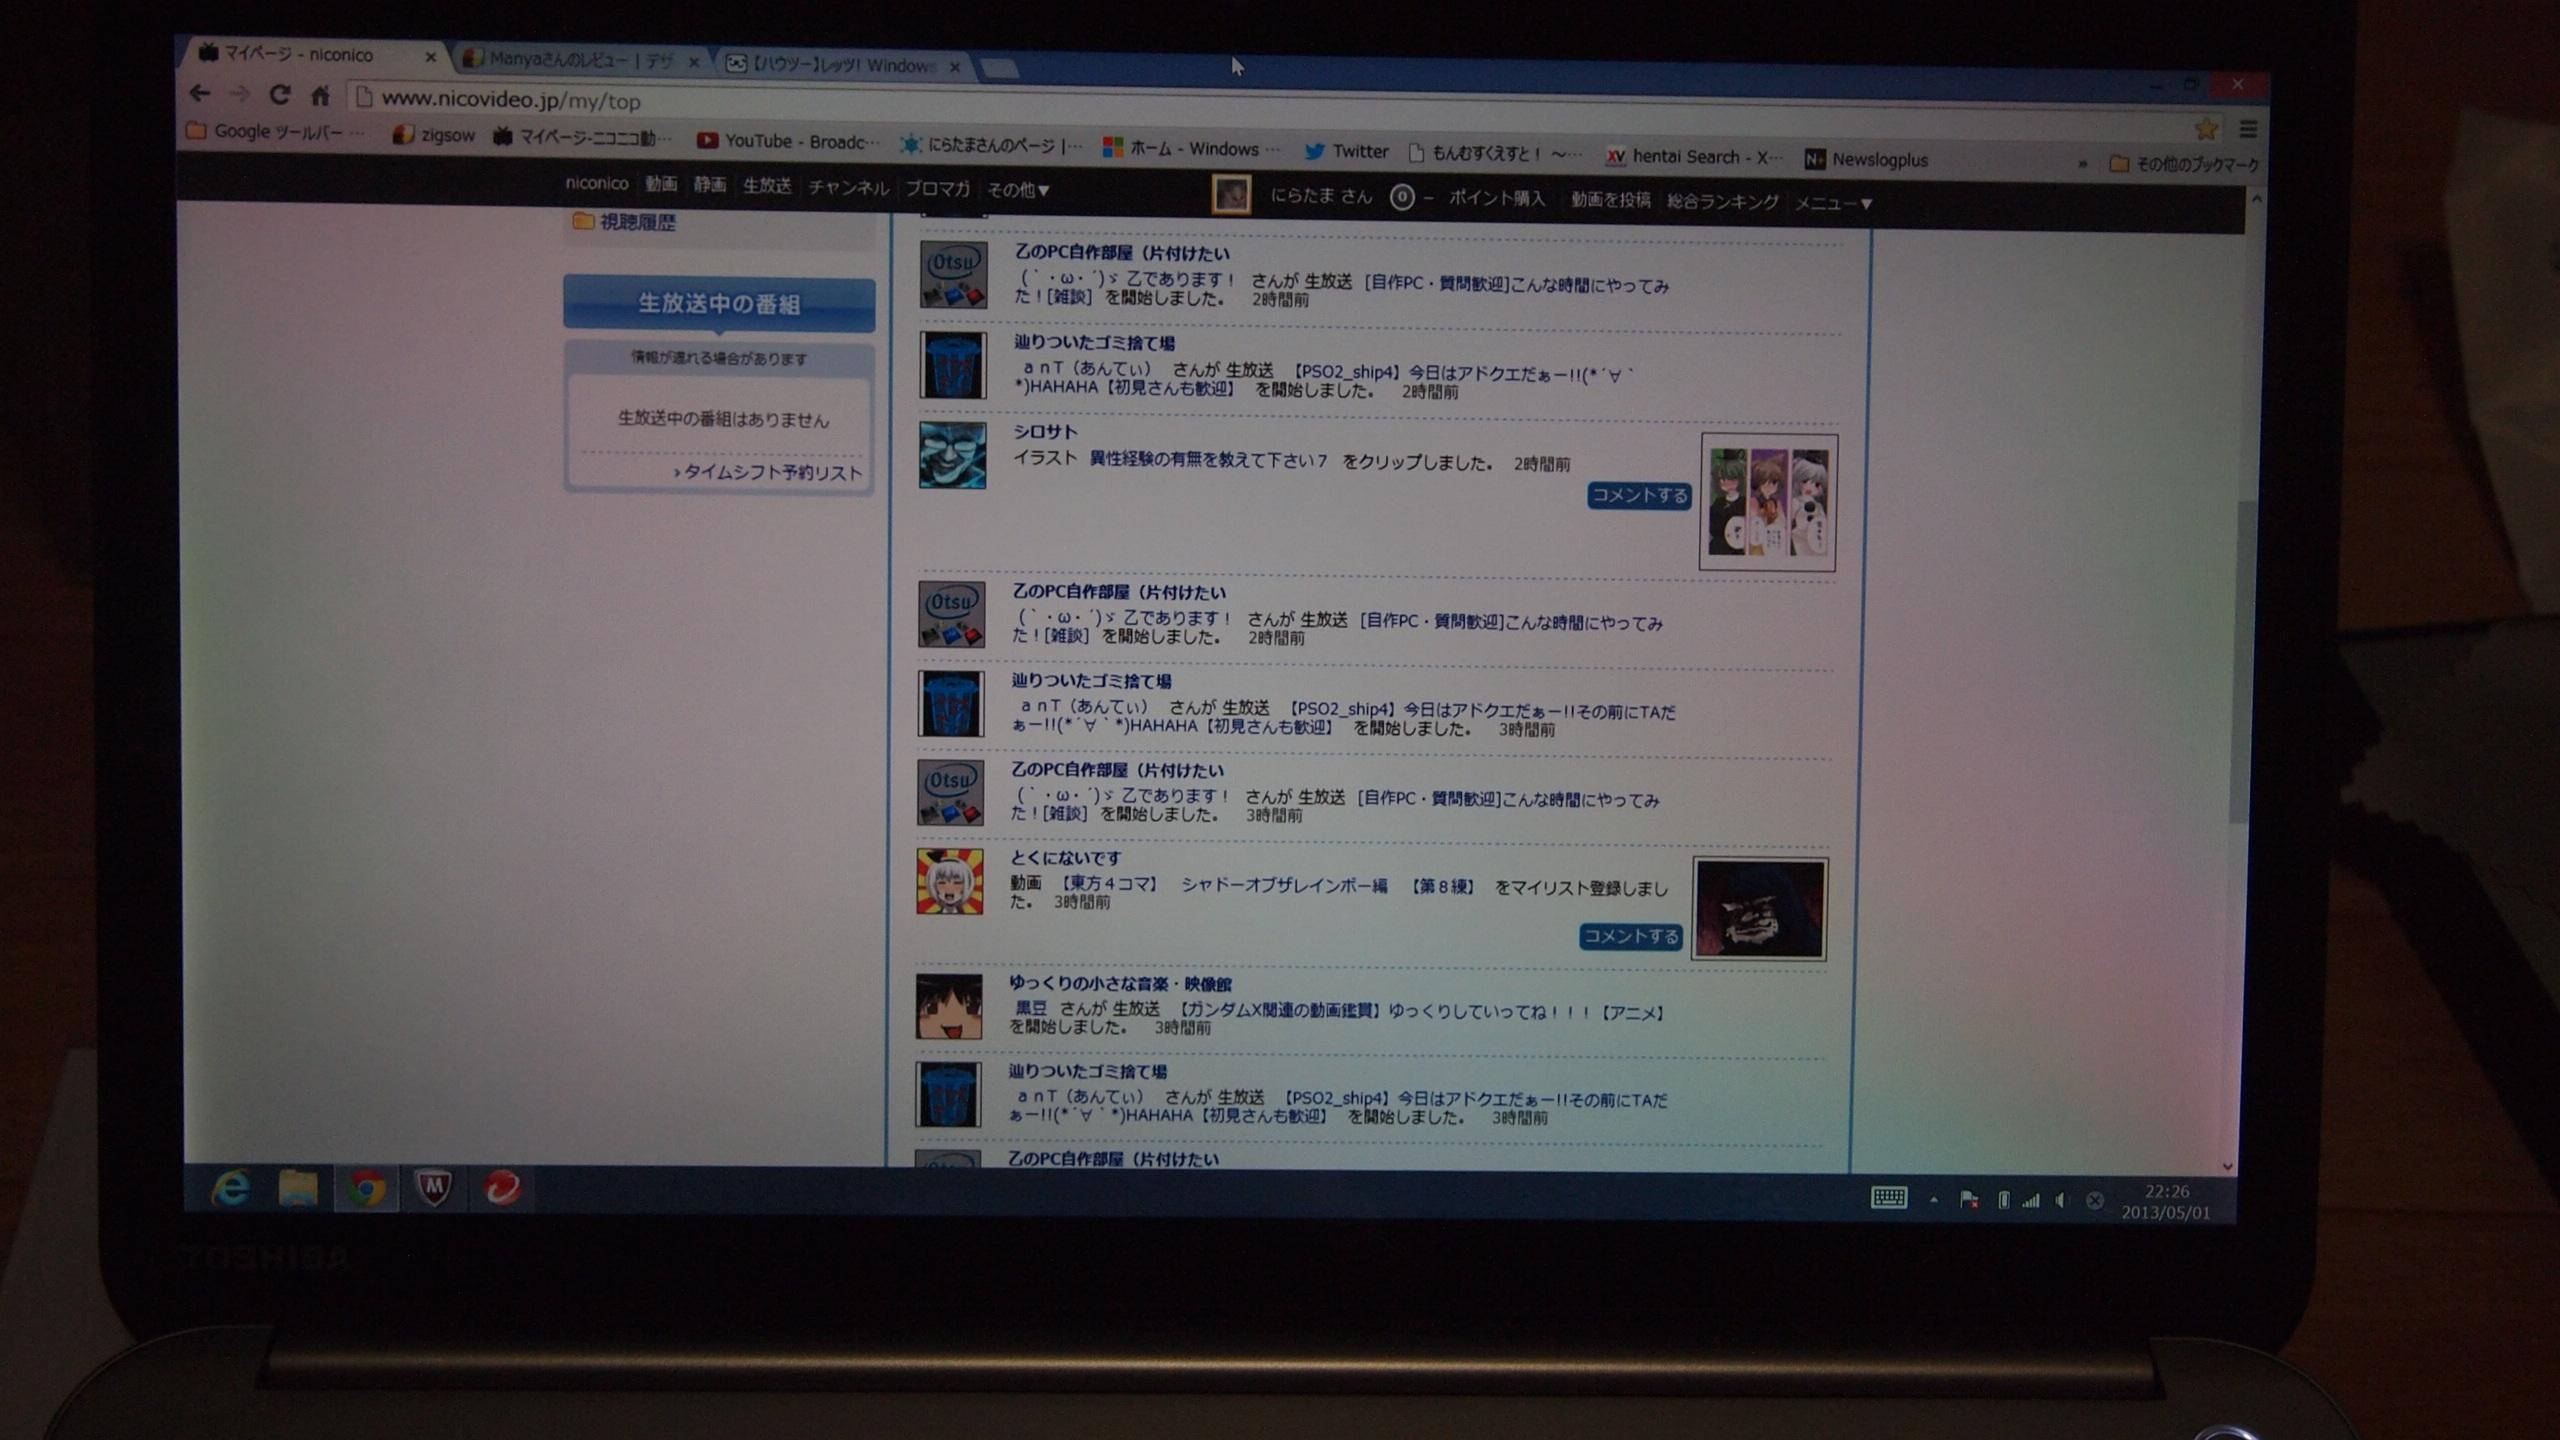Show hidden tray icons arrow
Viewport: 2560px width, 1440px height.
[1933, 1199]
